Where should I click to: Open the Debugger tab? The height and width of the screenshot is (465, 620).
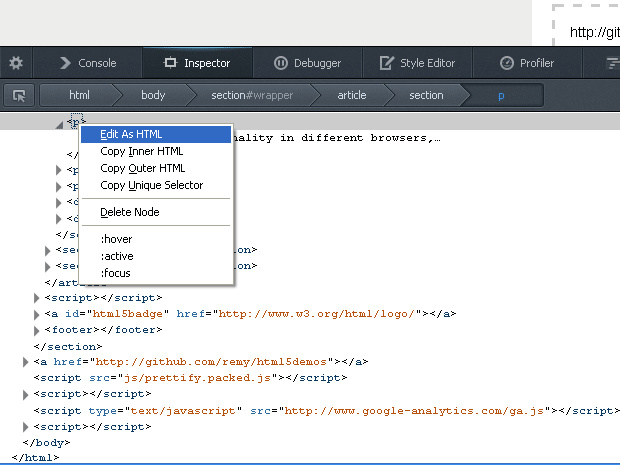(x=307, y=63)
